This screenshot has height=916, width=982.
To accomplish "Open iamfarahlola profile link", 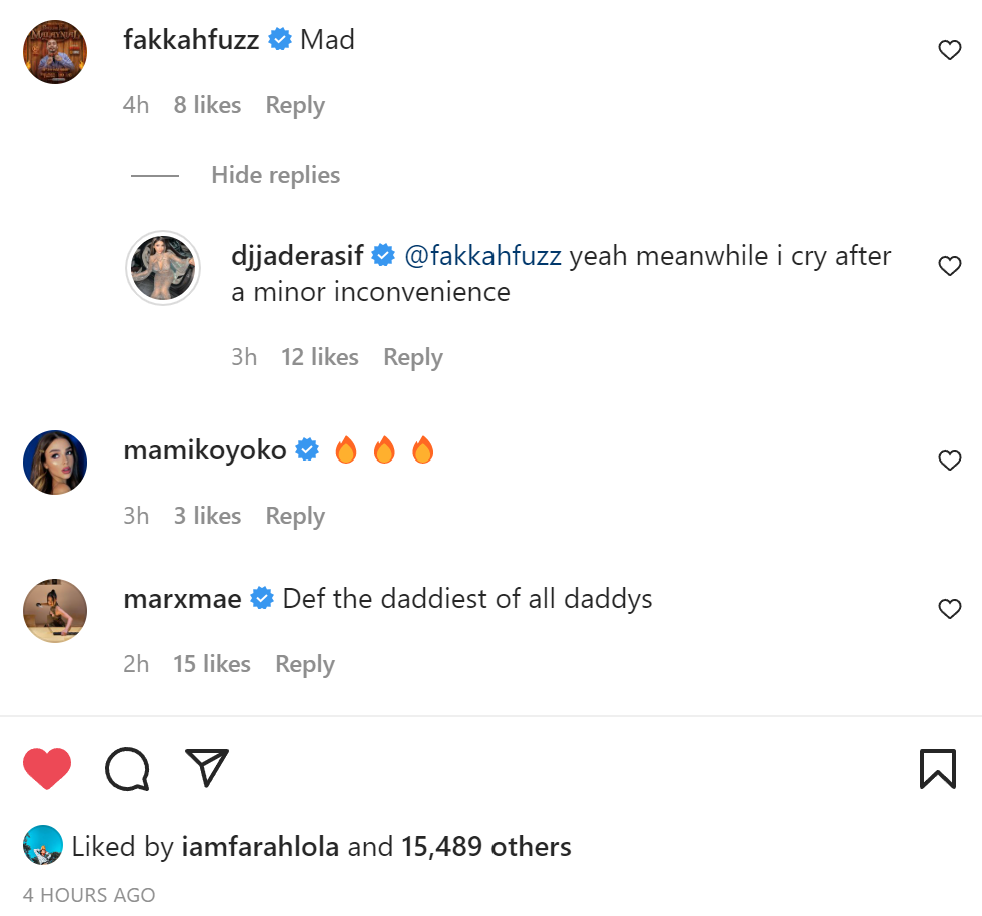I will pos(263,847).
